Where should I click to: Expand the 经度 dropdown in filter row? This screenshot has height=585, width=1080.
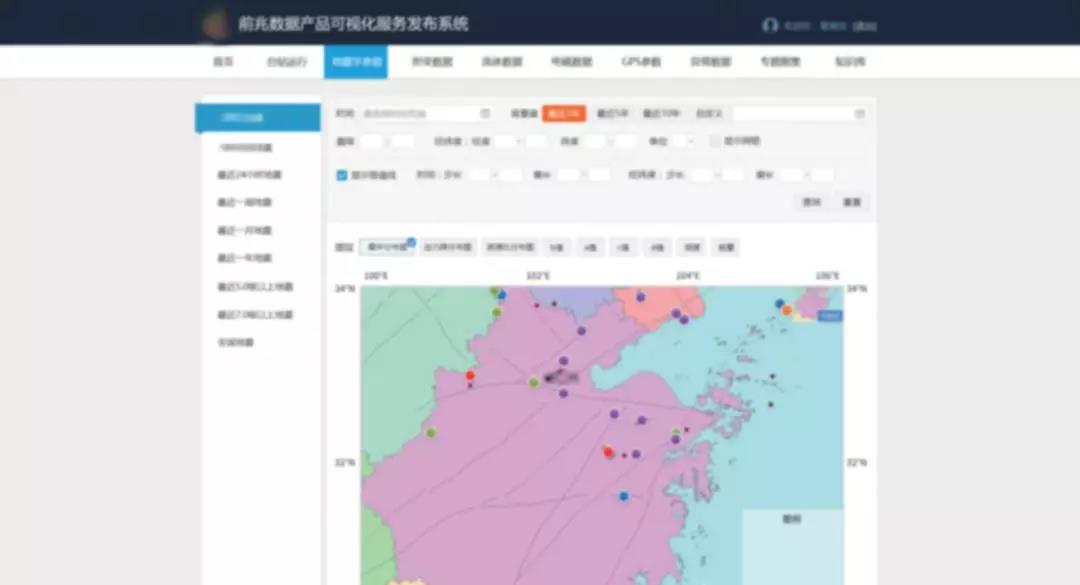pos(507,142)
